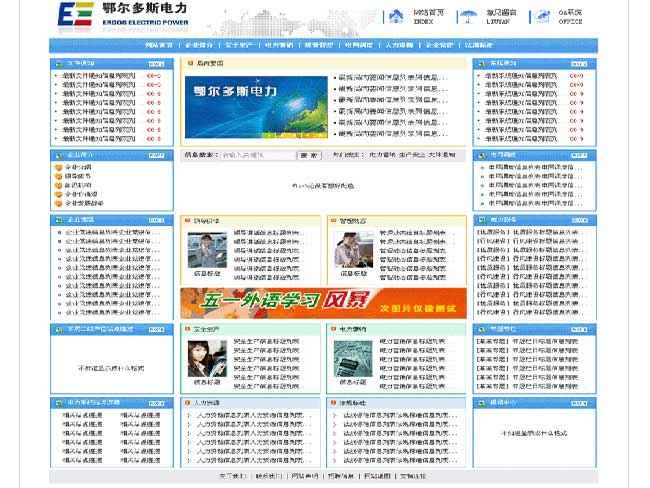
Task: Open 安全生产 in the navigation bar
Action: click(x=236, y=45)
